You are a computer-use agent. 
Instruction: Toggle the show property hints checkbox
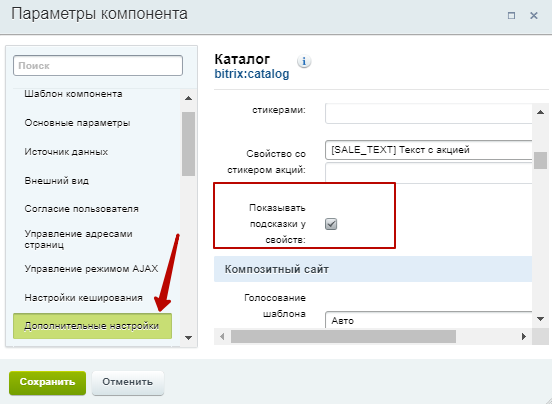click(331, 224)
